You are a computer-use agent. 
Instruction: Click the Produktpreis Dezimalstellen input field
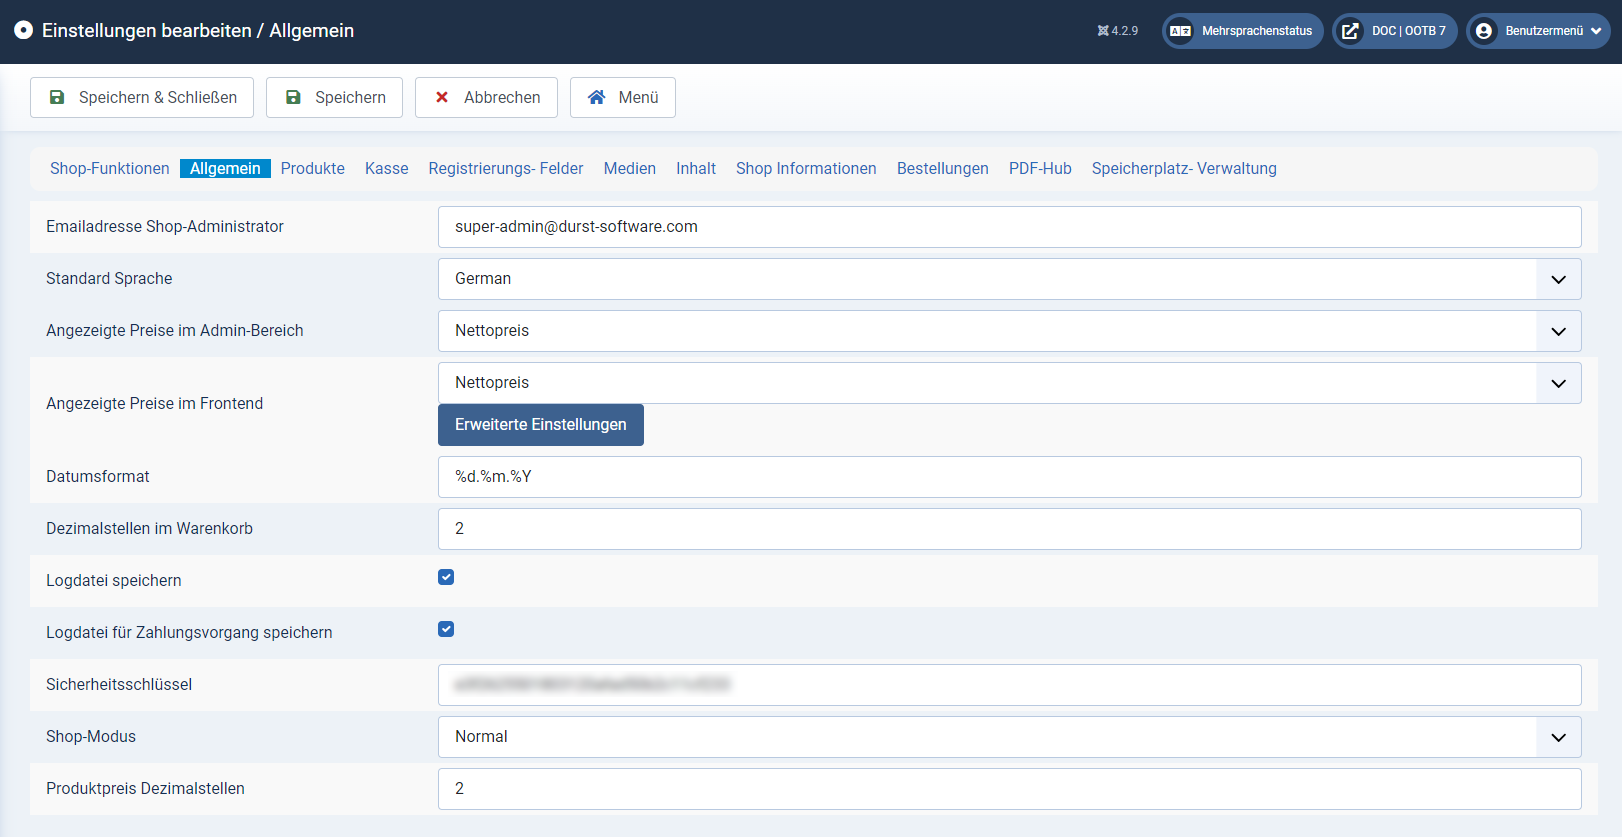pos(1010,789)
